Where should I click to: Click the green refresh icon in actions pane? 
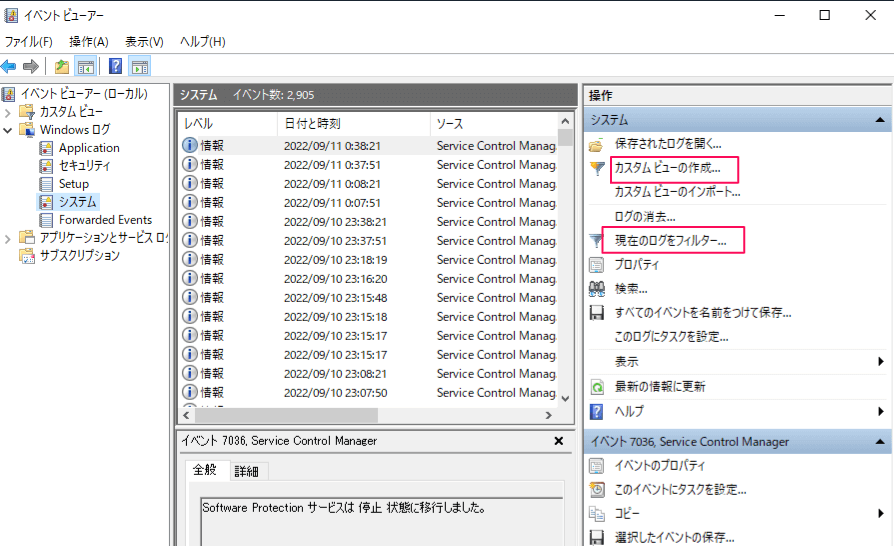point(597,387)
